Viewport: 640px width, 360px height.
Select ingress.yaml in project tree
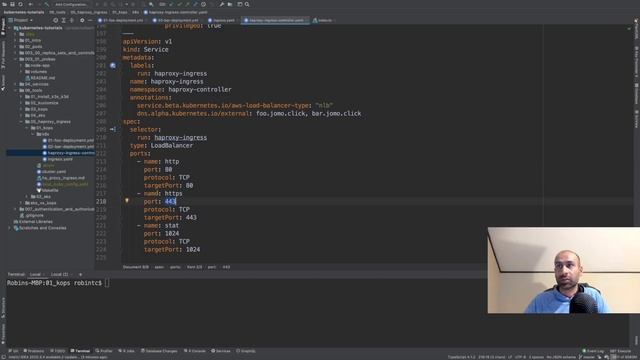[x=58, y=159]
